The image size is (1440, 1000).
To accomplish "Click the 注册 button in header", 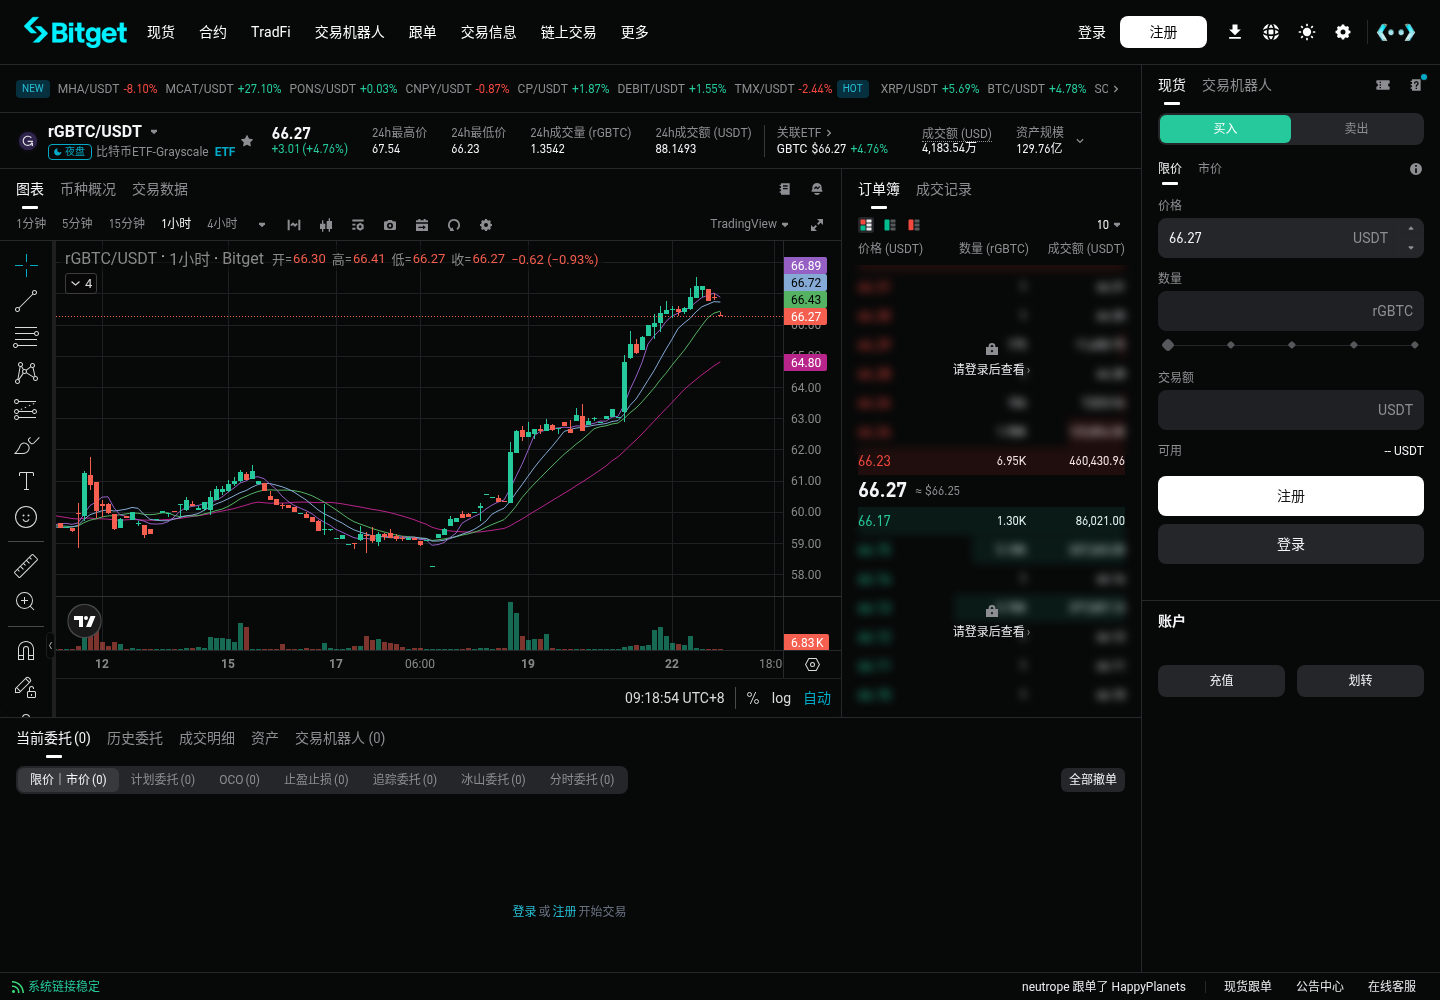I will click(x=1163, y=32).
